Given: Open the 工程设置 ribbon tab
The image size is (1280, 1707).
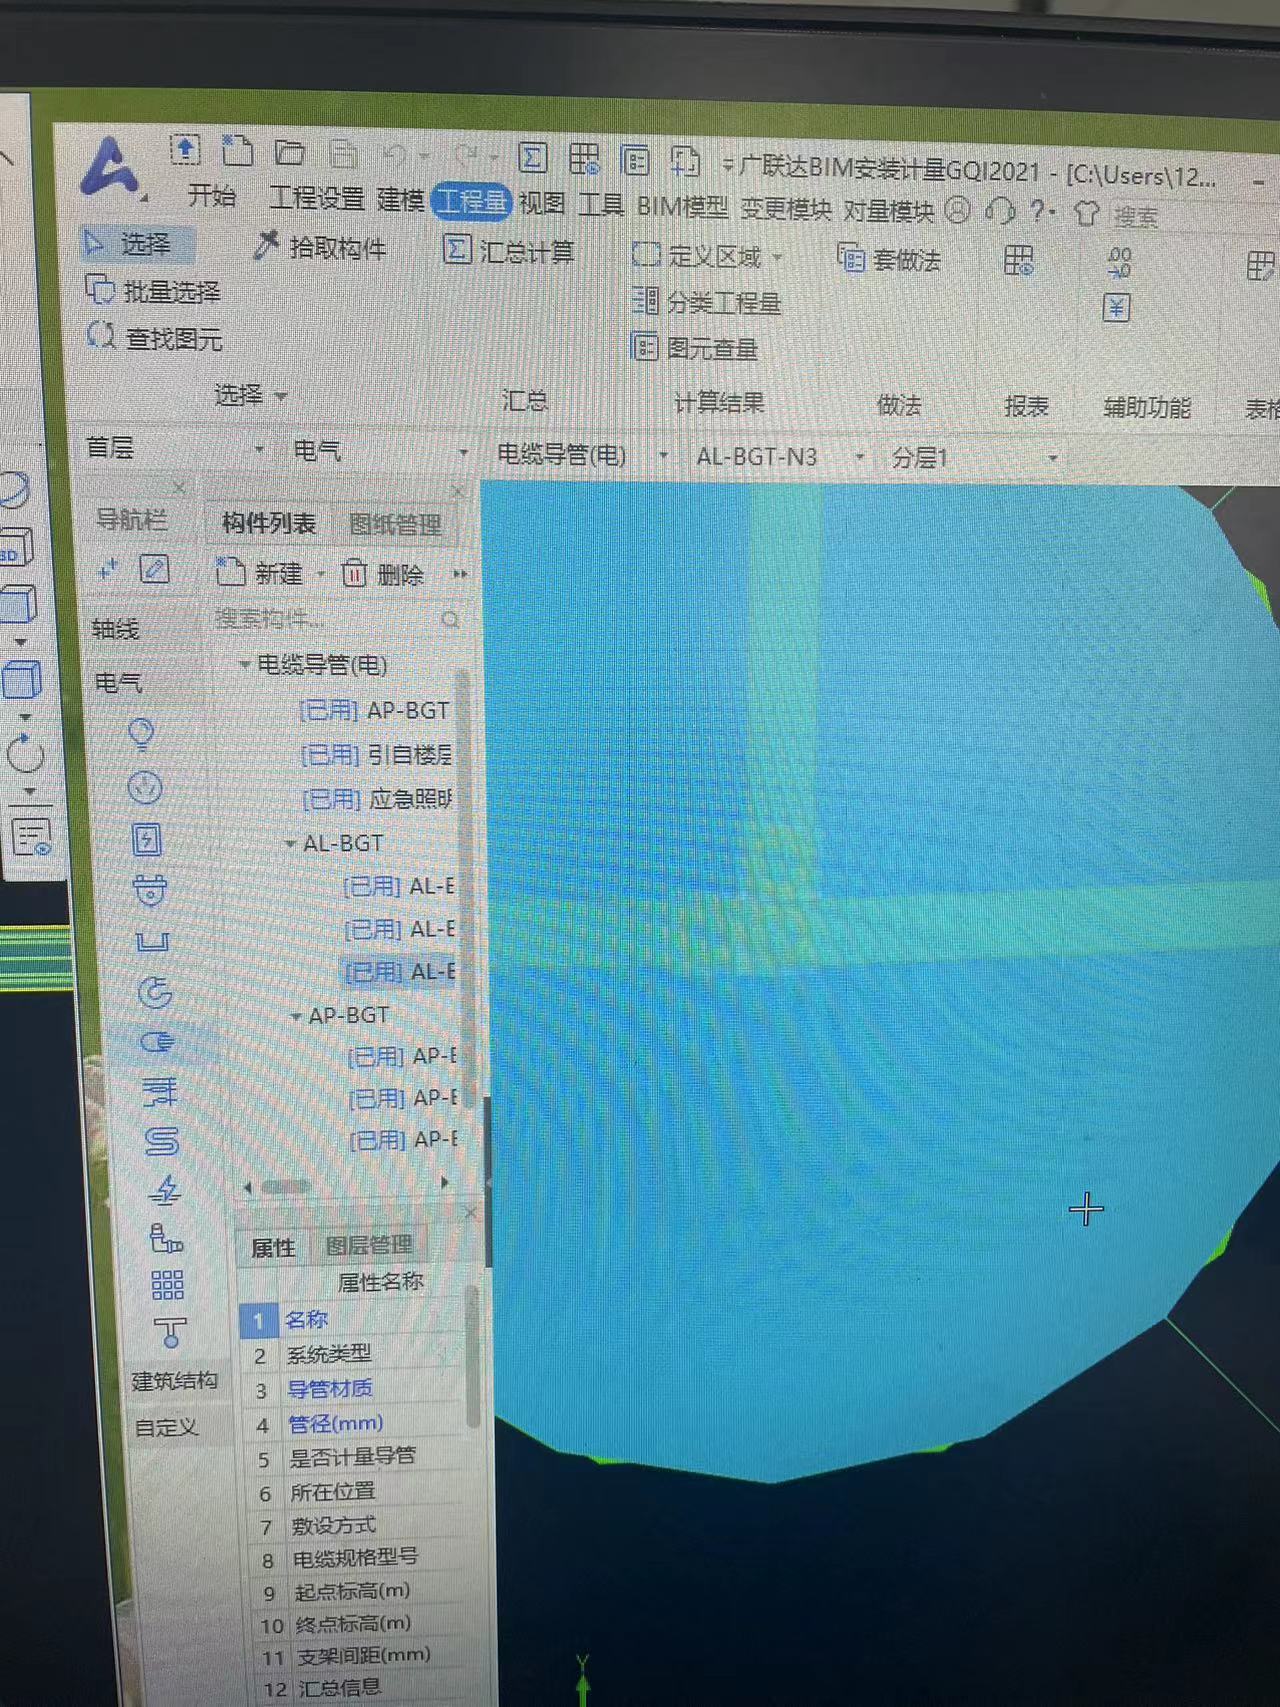Looking at the screenshot, I should tap(317, 197).
